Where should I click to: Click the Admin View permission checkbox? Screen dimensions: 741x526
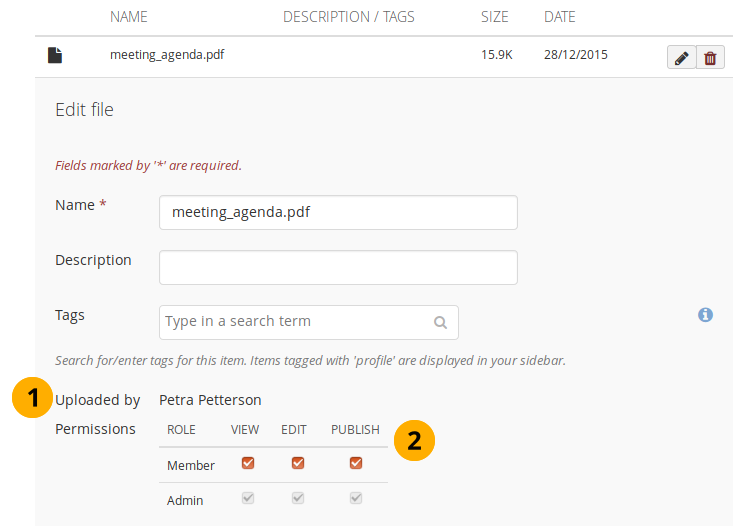coord(248,498)
